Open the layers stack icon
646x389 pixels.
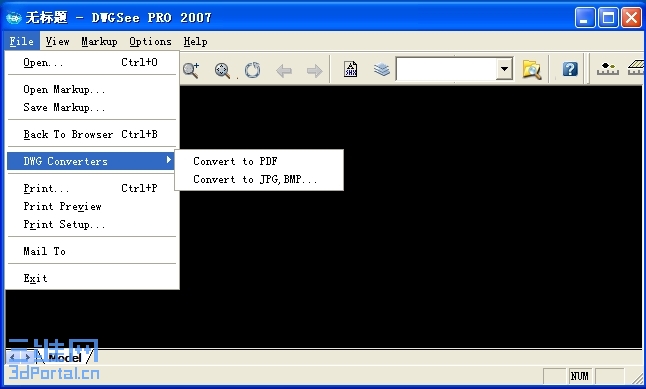(x=382, y=69)
